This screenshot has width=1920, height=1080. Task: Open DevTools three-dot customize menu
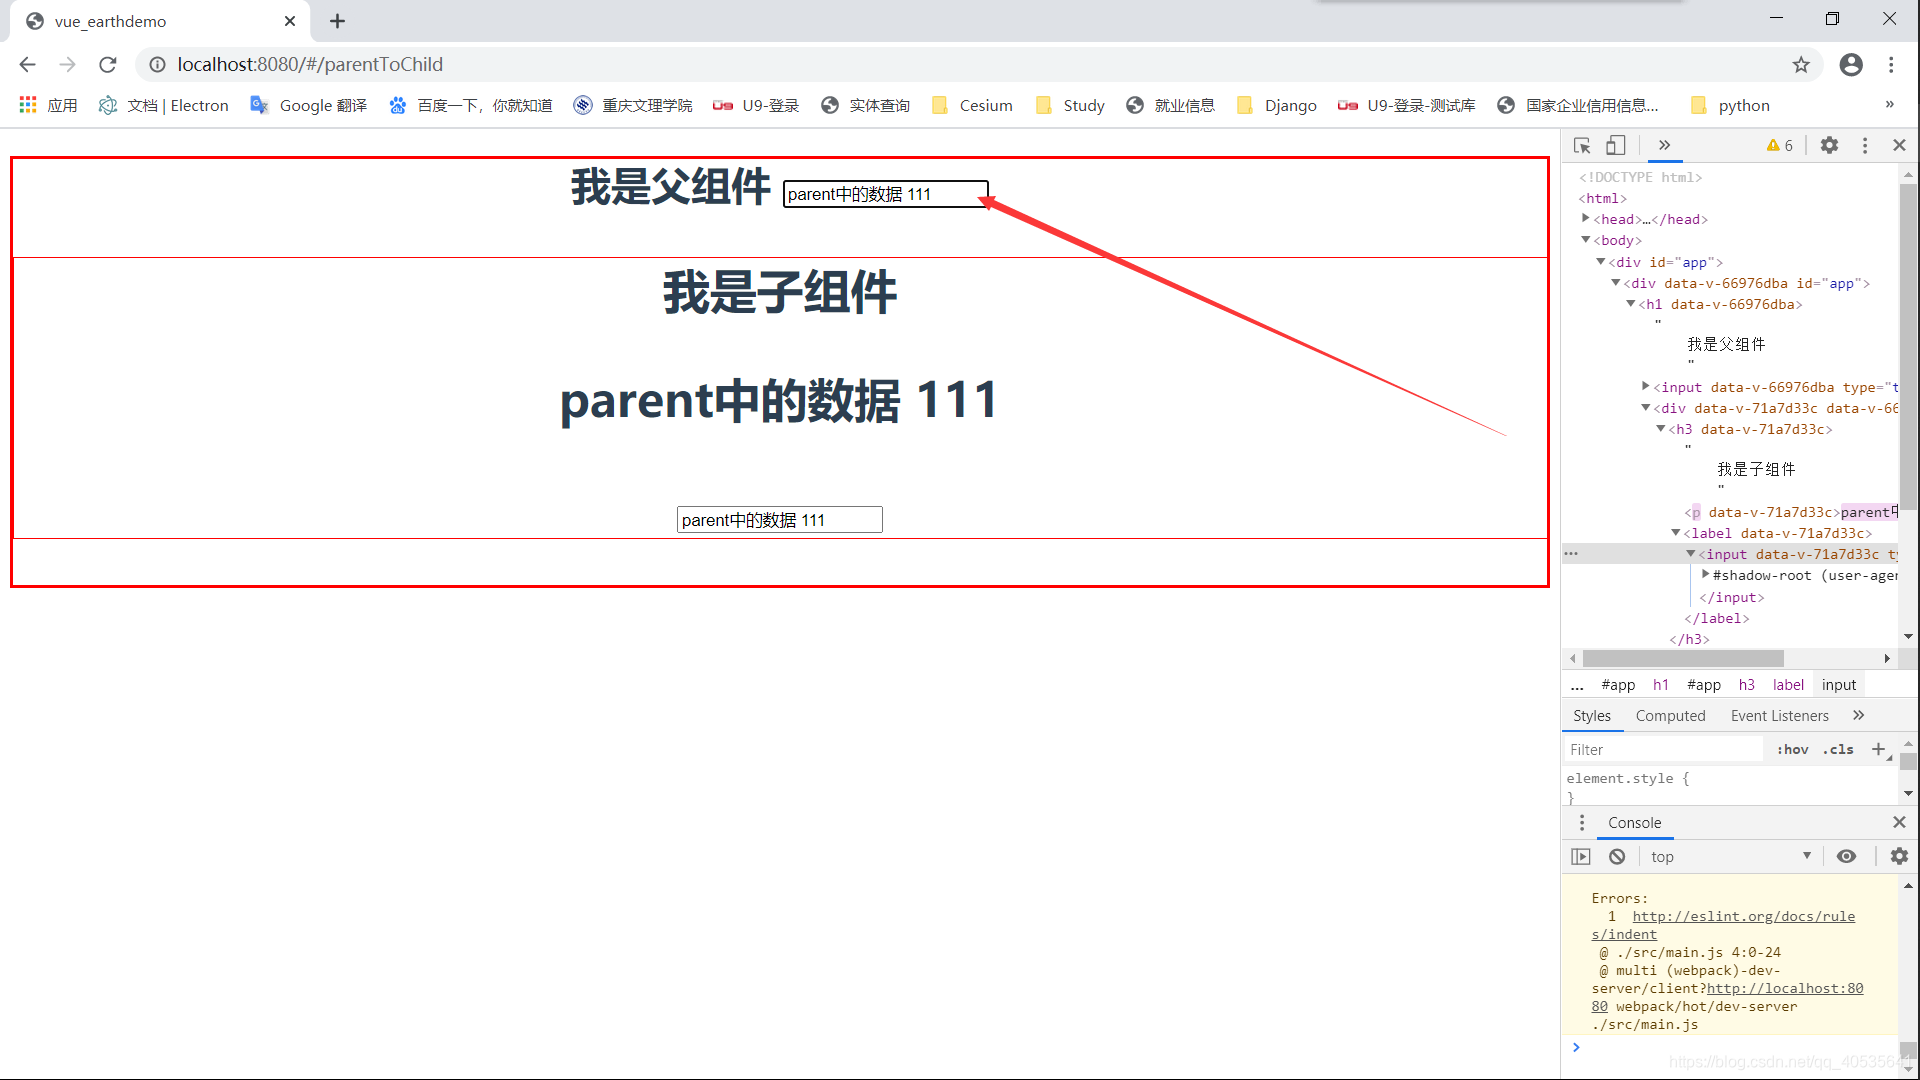click(1865, 146)
